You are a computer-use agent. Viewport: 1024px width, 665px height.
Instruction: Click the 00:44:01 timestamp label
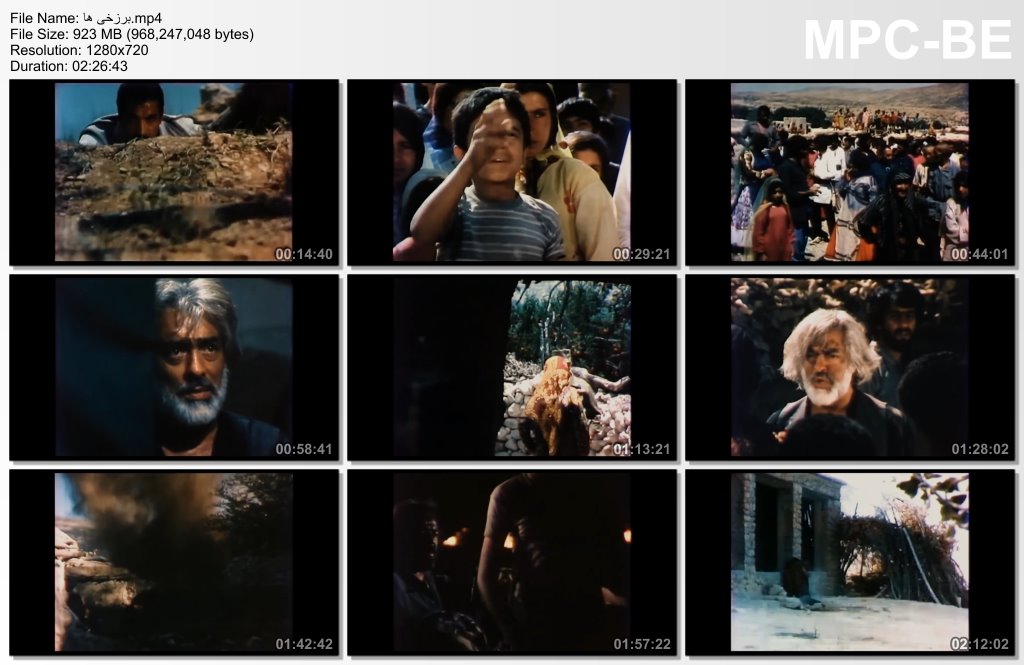pos(980,254)
